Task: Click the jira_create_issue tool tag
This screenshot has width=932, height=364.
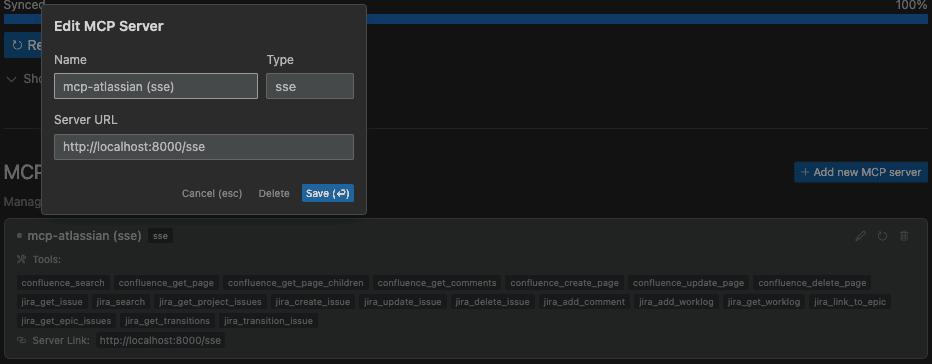Action: click(x=313, y=302)
